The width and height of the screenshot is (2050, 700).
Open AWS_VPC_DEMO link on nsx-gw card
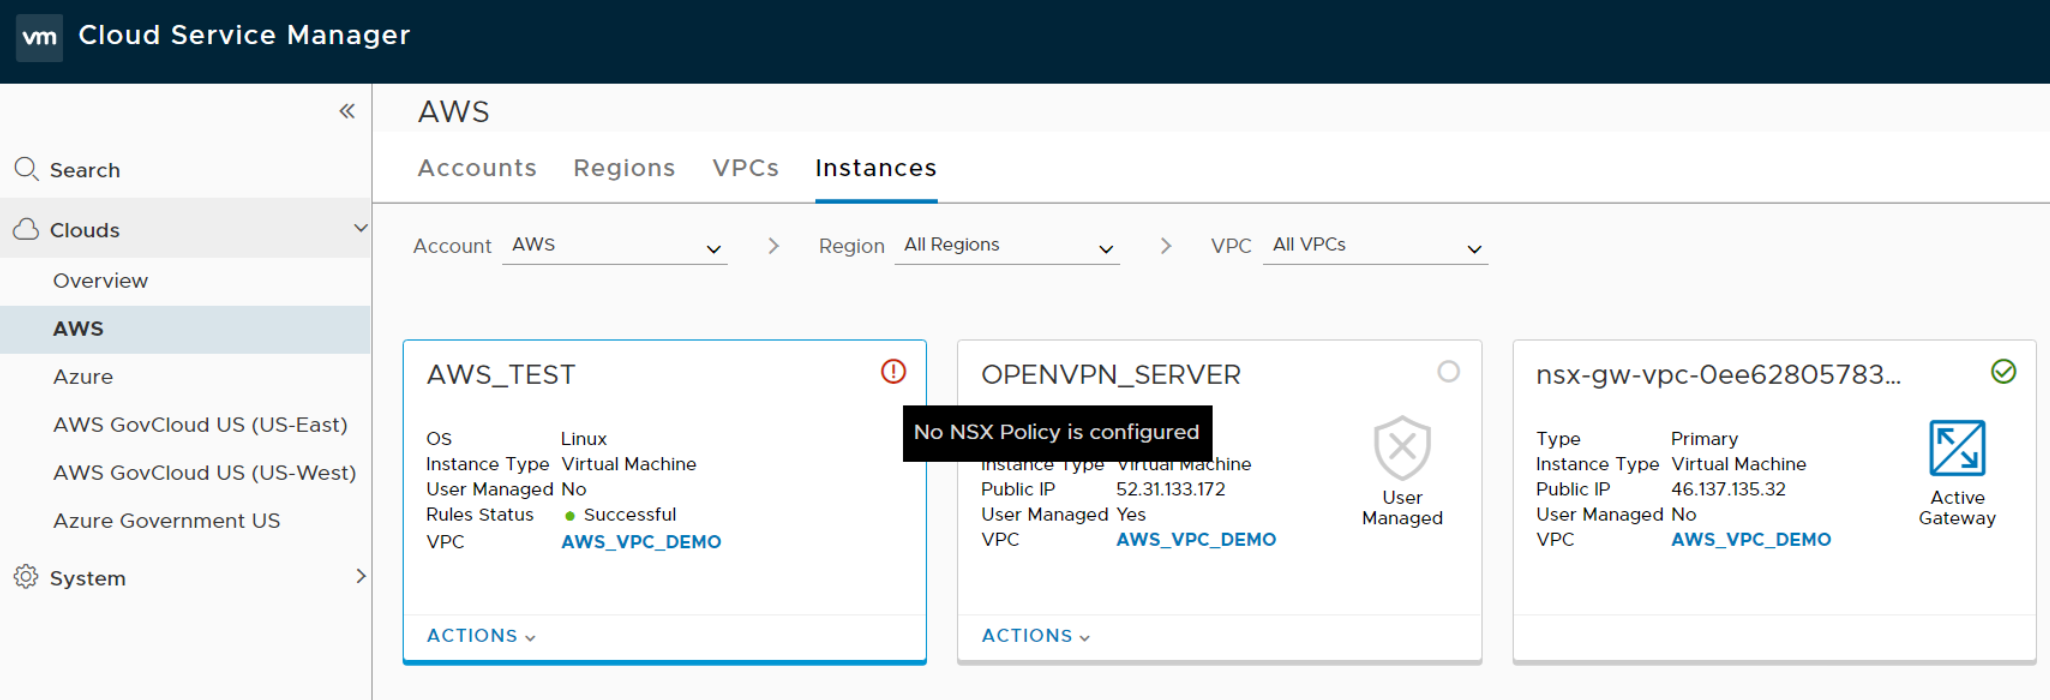1751,540
